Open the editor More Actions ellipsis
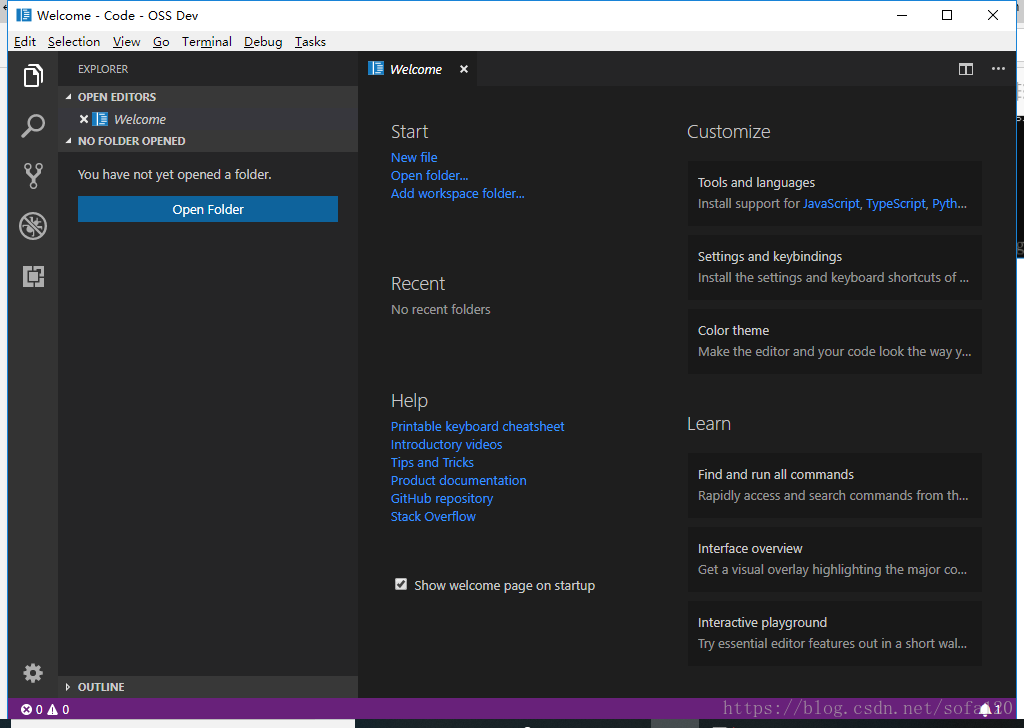This screenshot has height=728, width=1024. click(998, 69)
